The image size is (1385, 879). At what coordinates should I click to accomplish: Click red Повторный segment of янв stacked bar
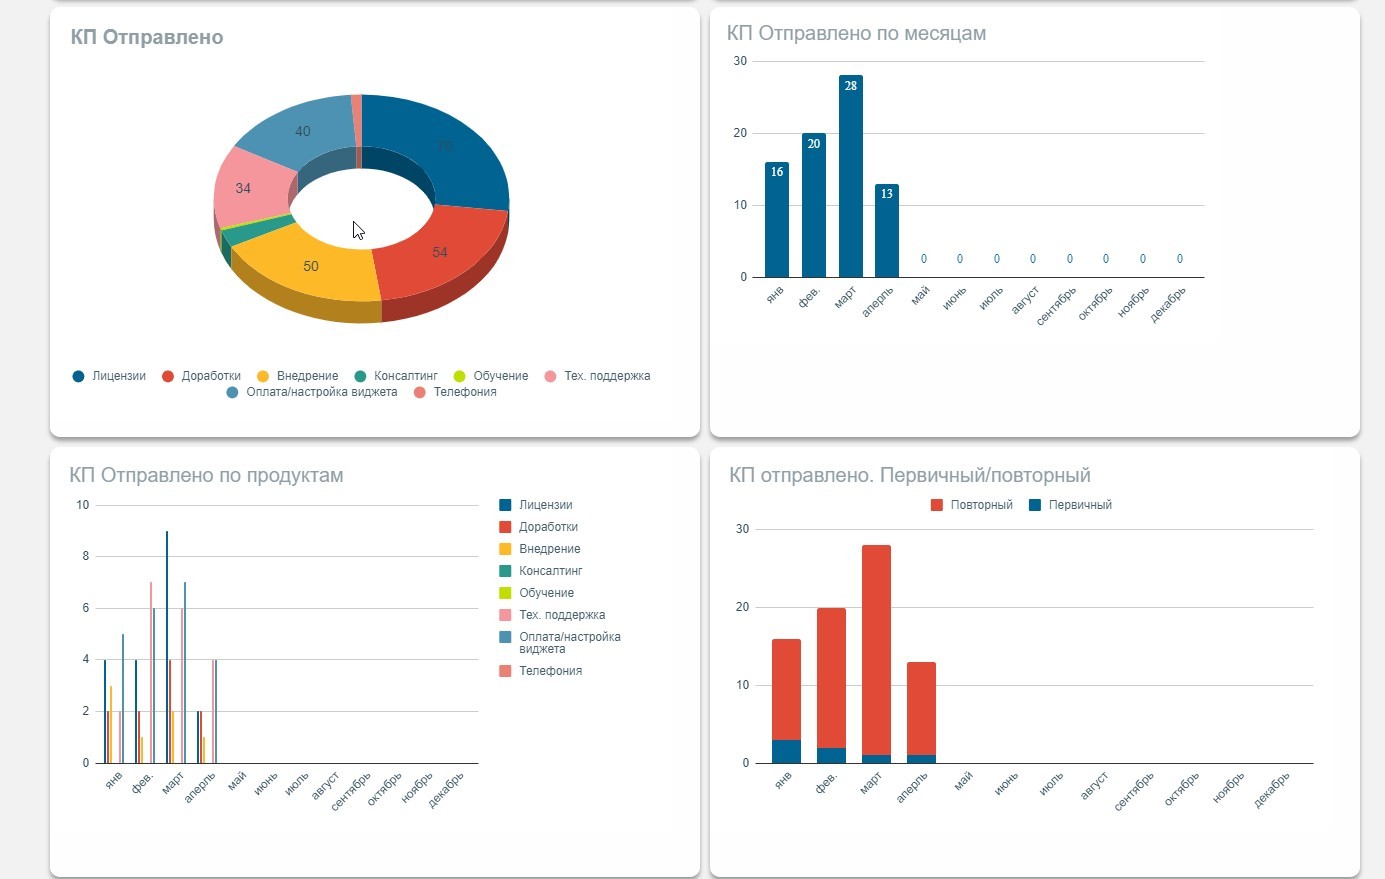click(x=786, y=689)
